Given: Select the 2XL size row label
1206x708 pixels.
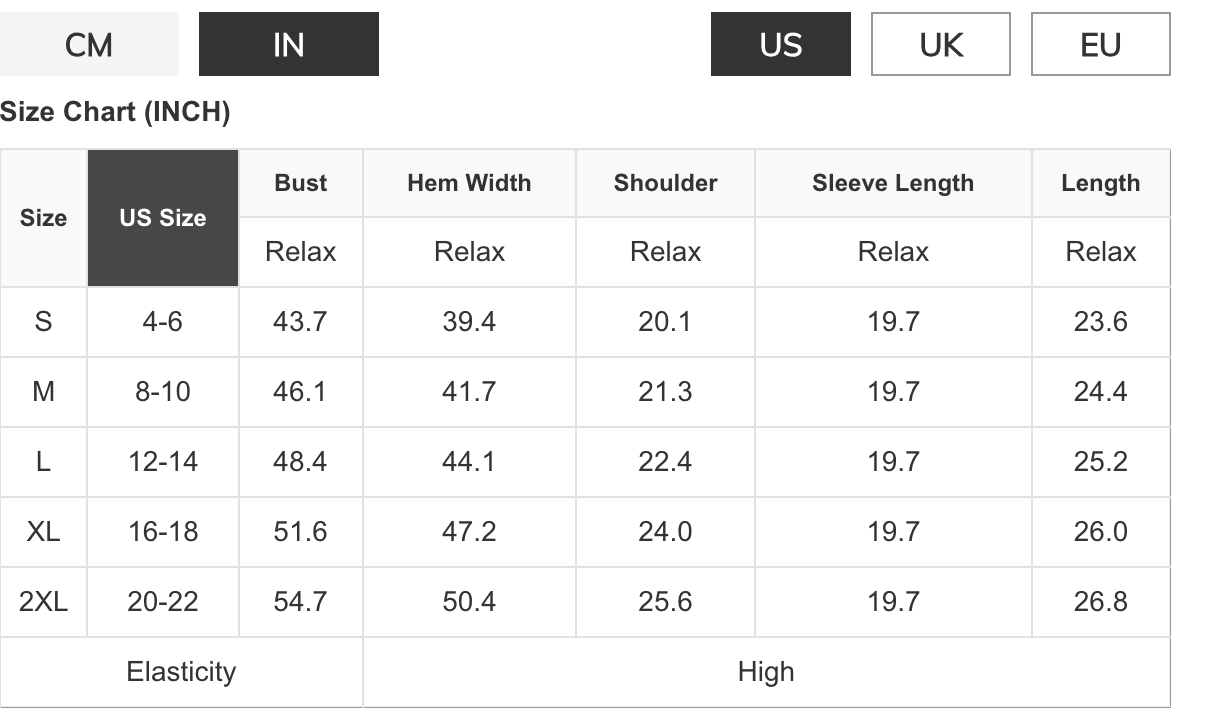Looking at the screenshot, I should click(x=44, y=602).
